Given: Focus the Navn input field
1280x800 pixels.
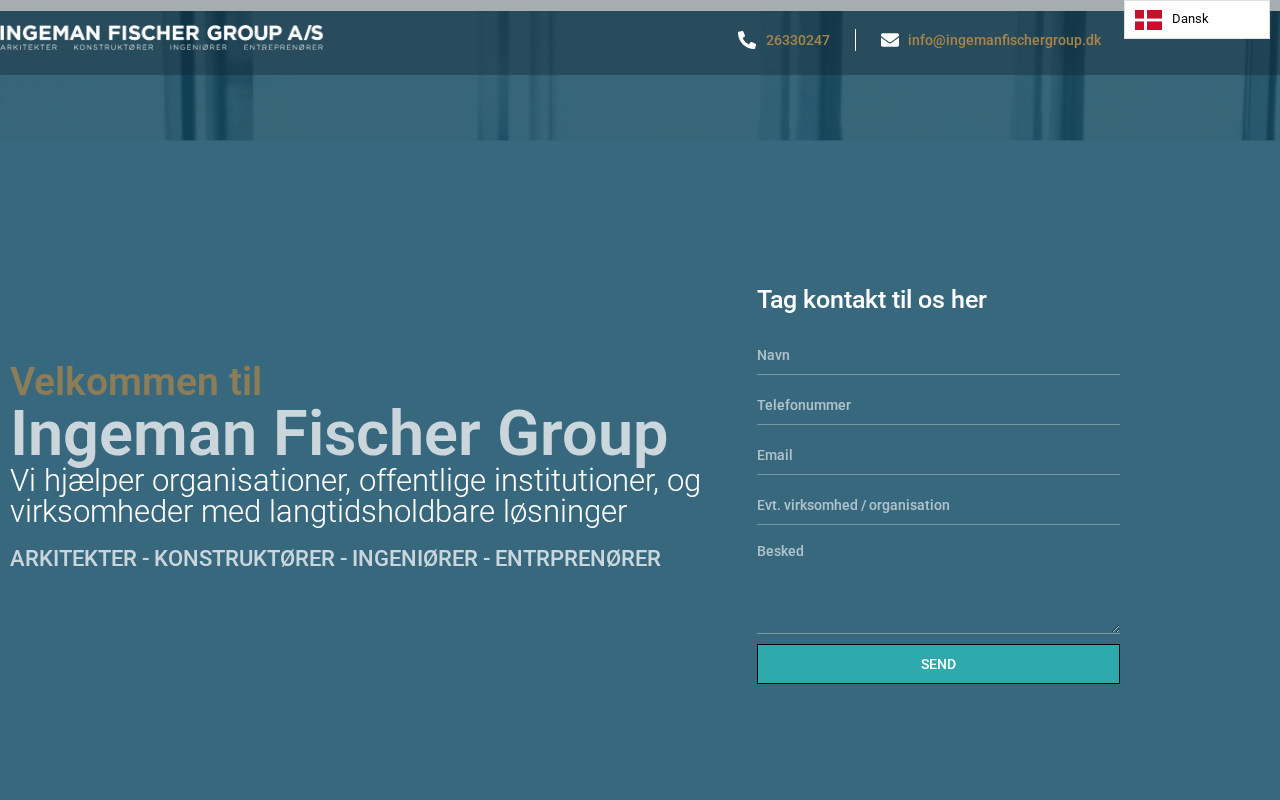Looking at the screenshot, I should coord(938,355).
